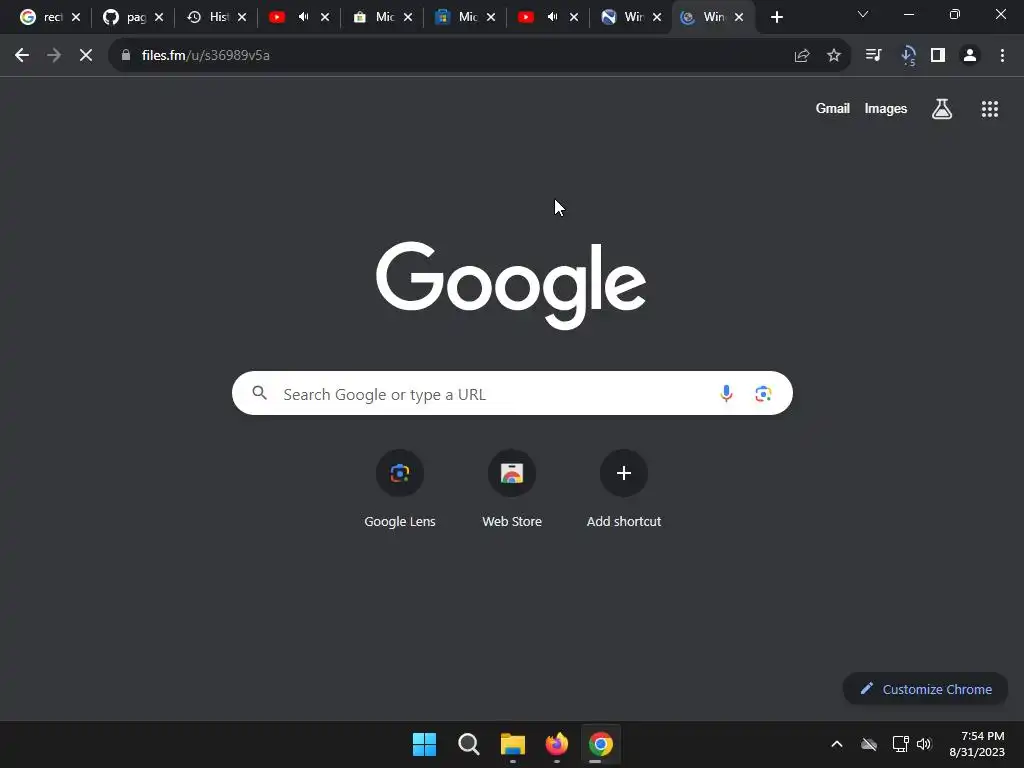Image resolution: width=1024 pixels, height=768 pixels.
Task: Open Google Images link
Action: point(886,108)
